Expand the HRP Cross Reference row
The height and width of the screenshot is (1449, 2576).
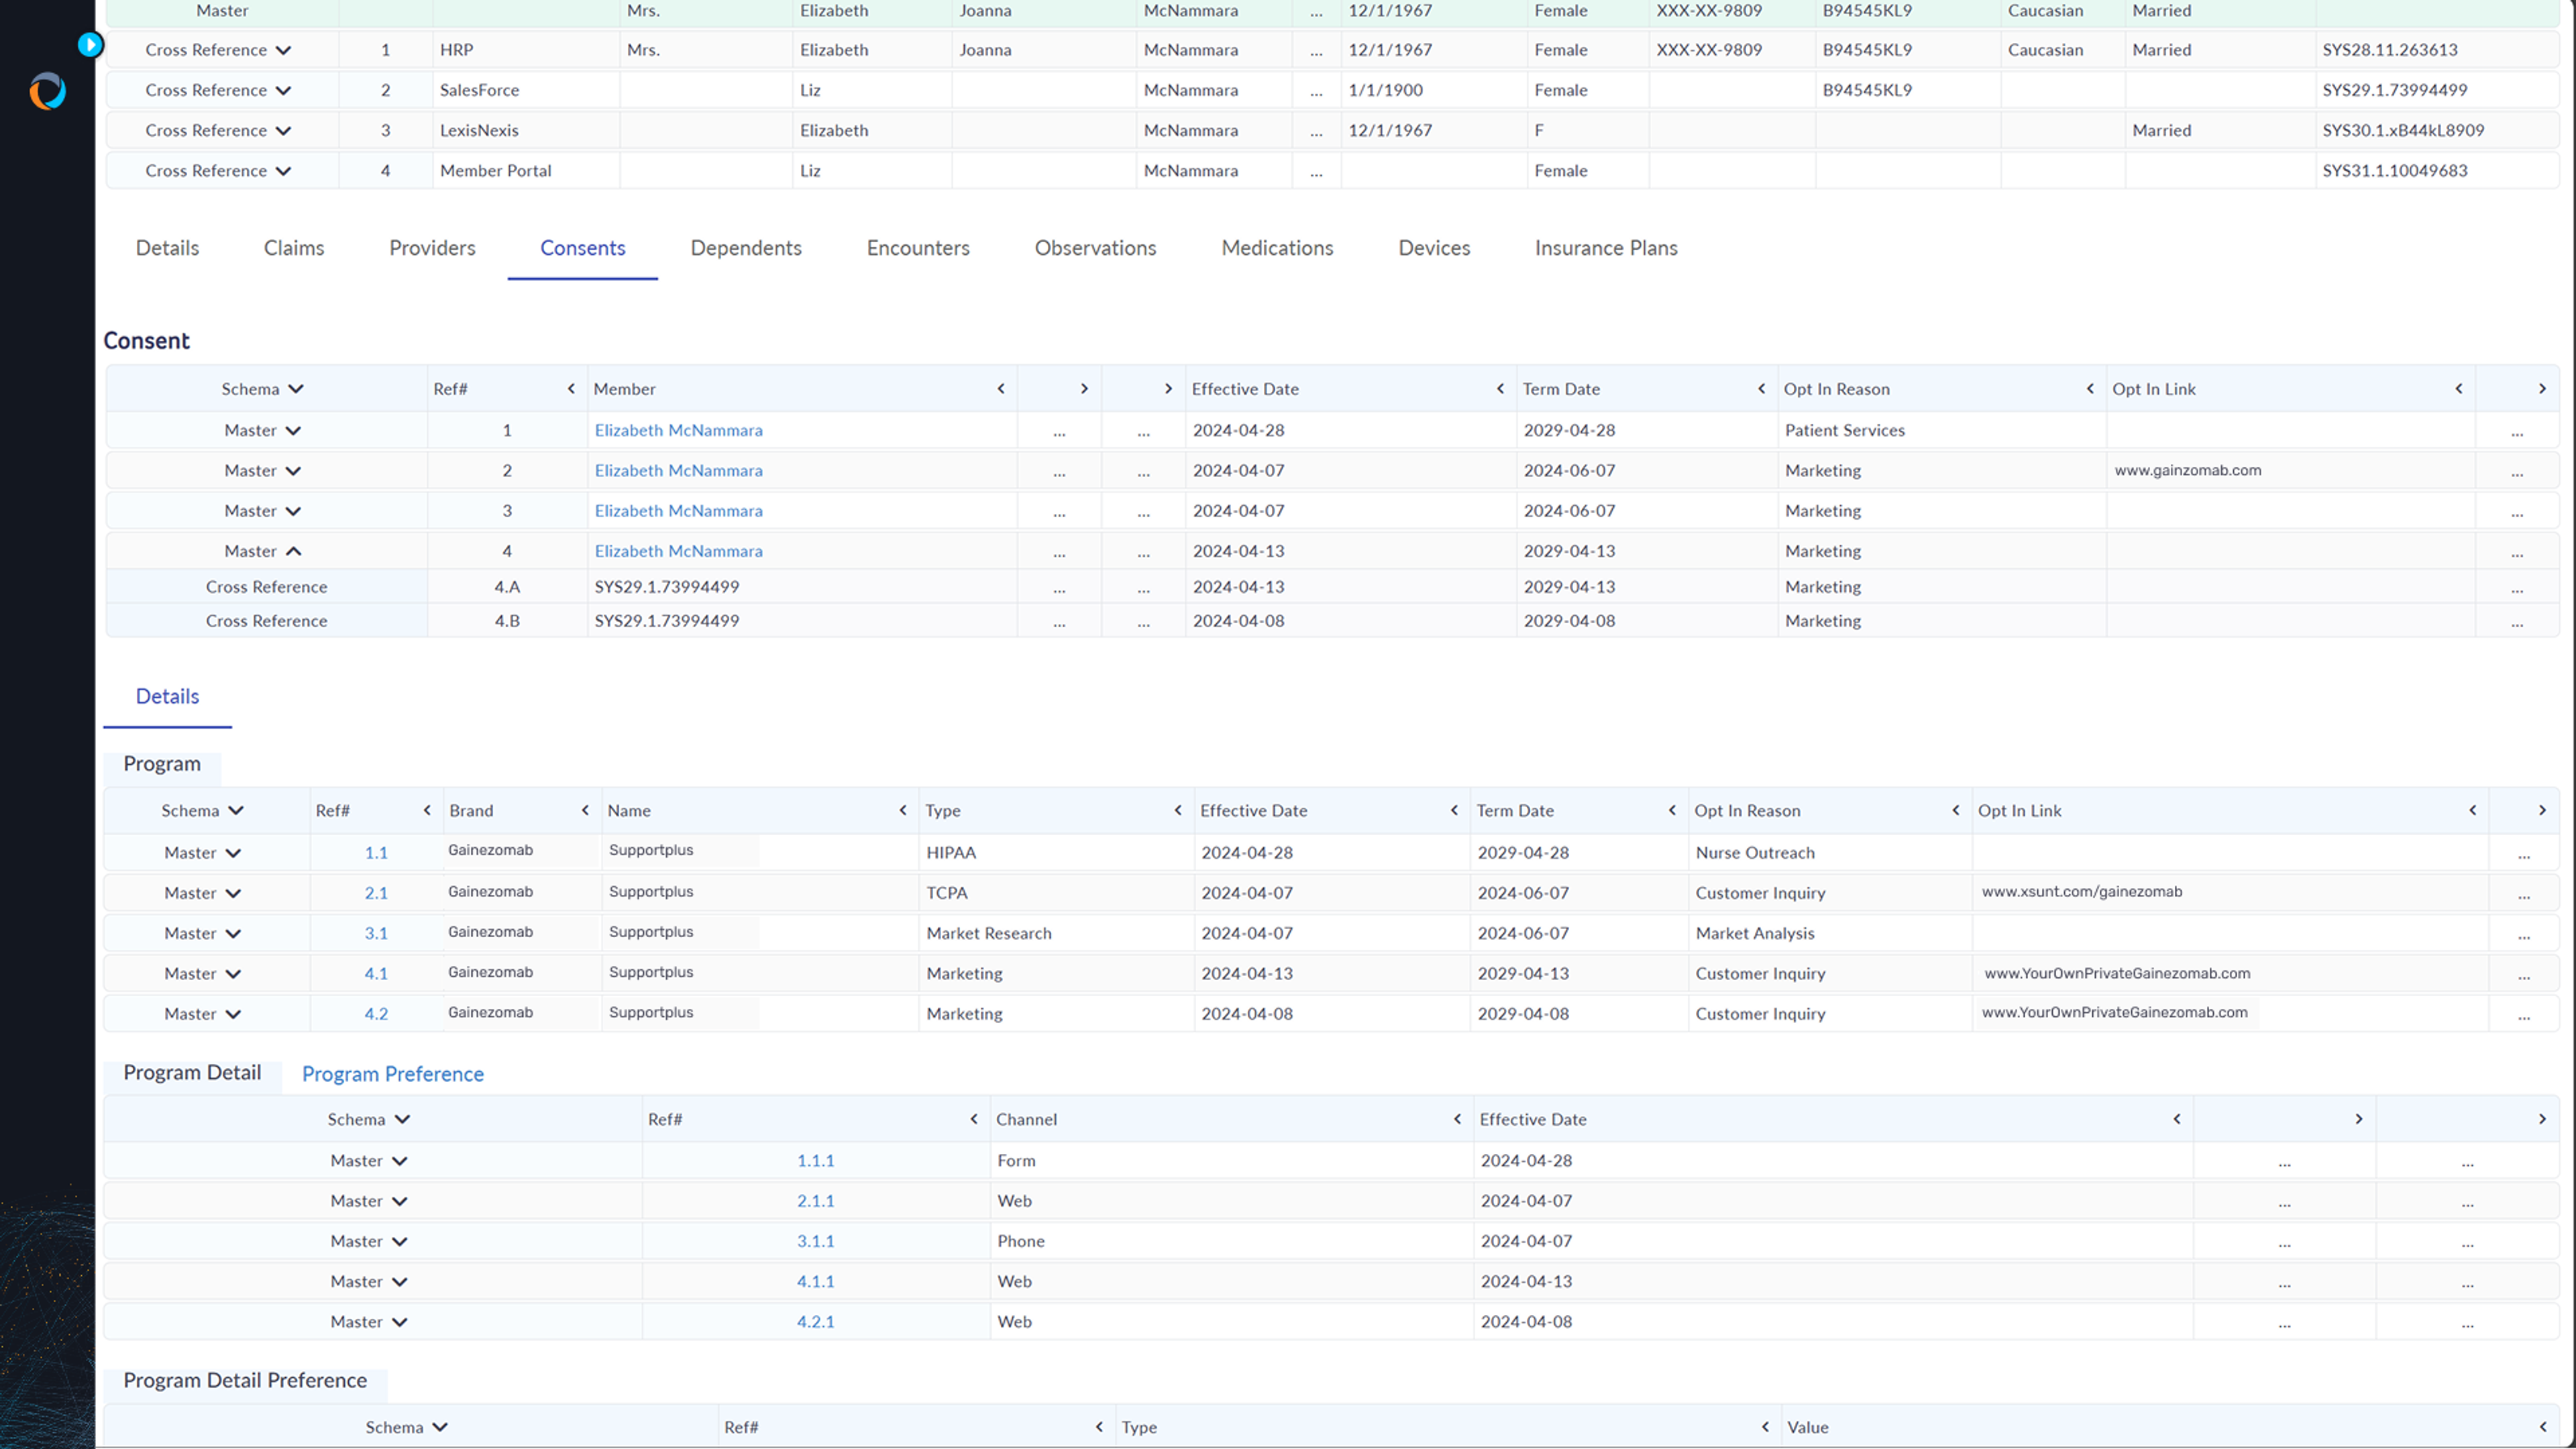(284, 50)
